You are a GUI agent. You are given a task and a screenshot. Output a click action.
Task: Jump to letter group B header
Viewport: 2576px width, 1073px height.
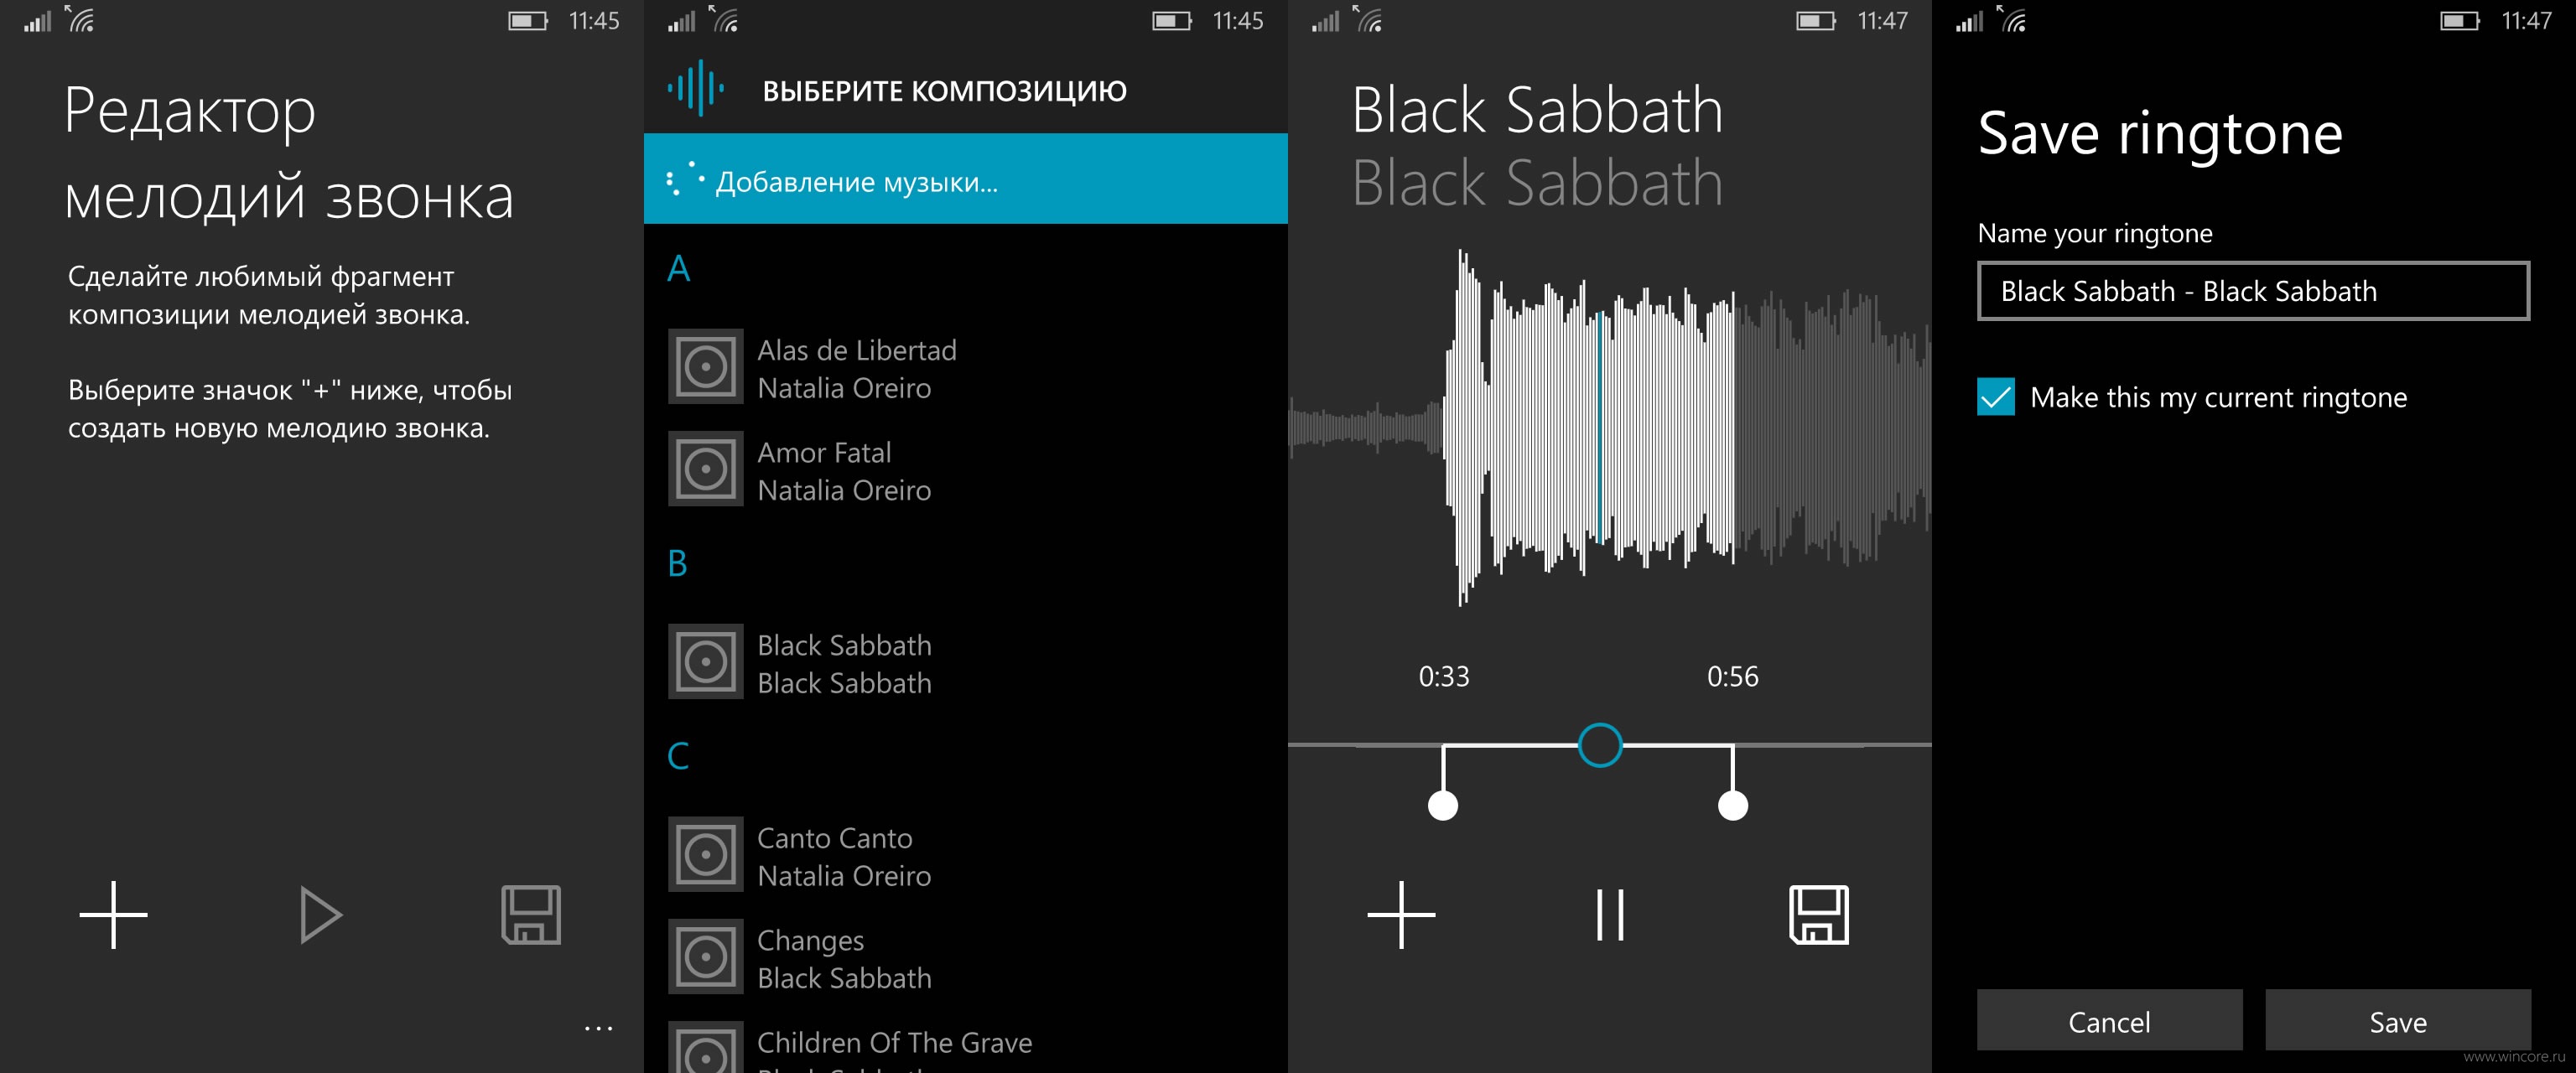pyautogui.click(x=677, y=563)
